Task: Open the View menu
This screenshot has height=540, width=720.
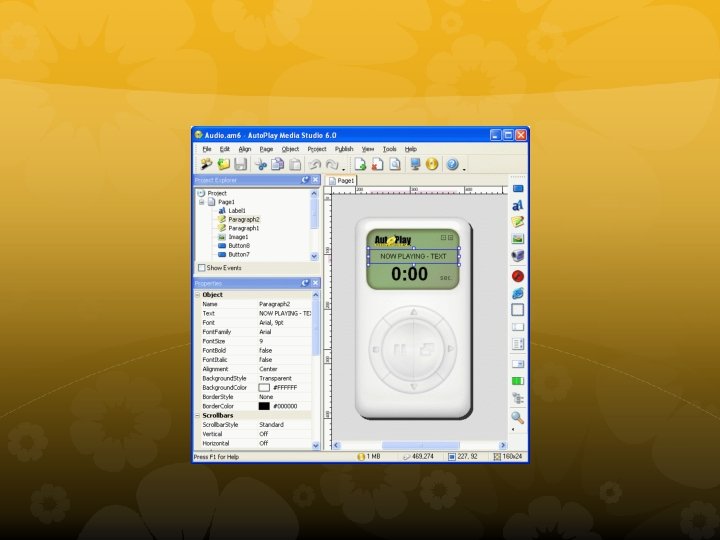Action: click(x=368, y=149)
